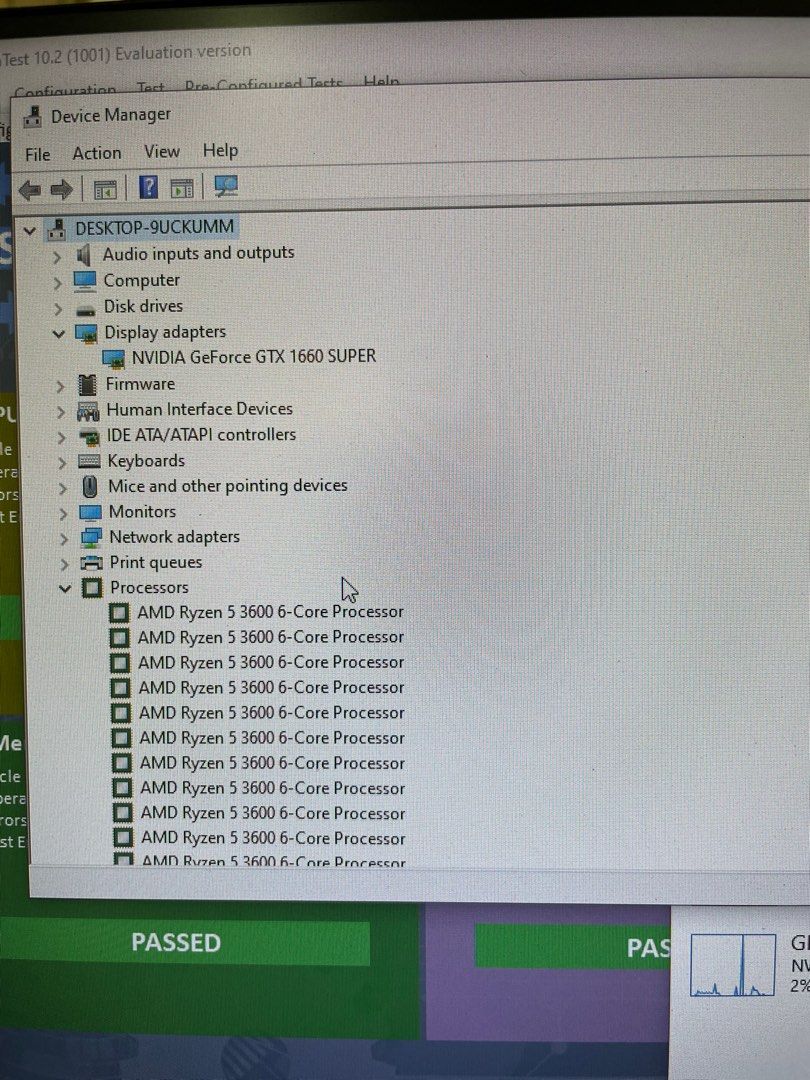The height and width of the screenshot is (1080, 810).
Task: Collapse the Processors category
Action: tap(65, 588)
